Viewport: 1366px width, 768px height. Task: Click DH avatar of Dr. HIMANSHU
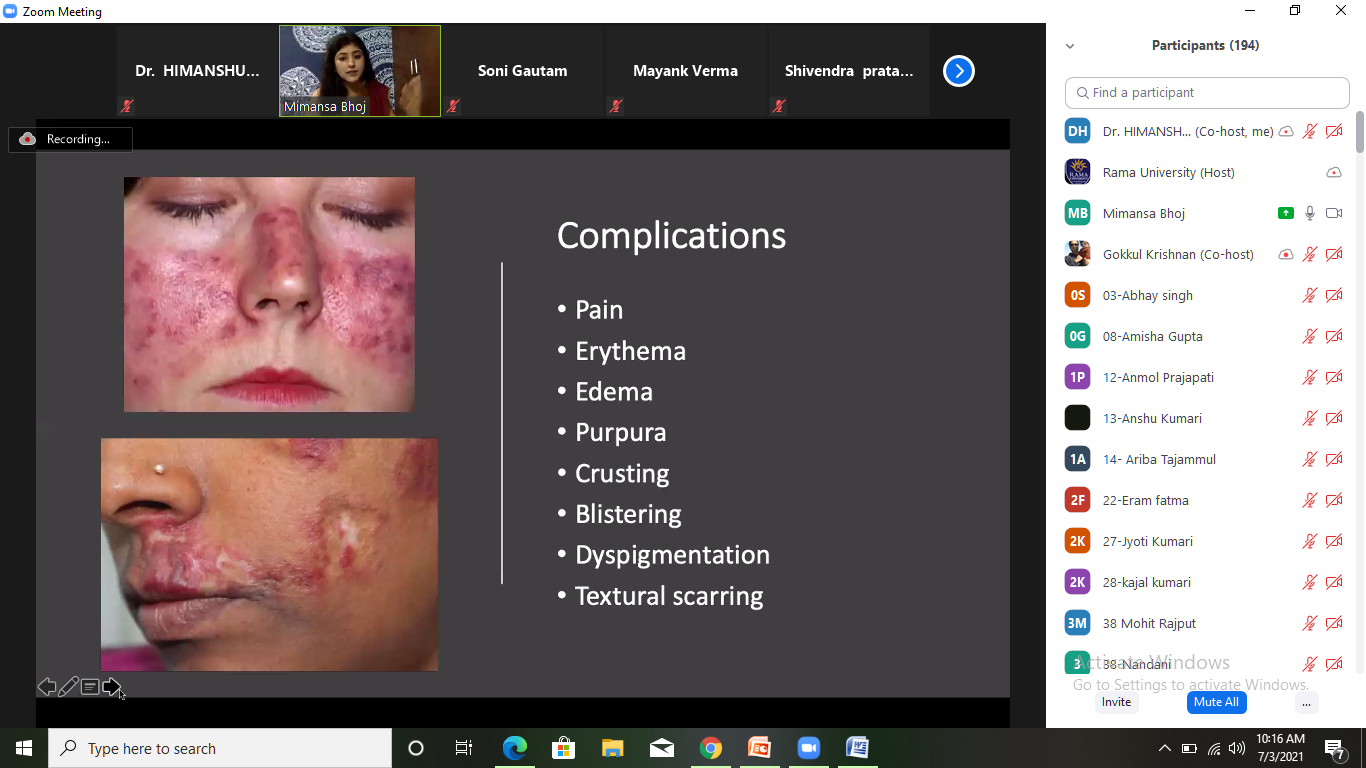coord(1077,131)
